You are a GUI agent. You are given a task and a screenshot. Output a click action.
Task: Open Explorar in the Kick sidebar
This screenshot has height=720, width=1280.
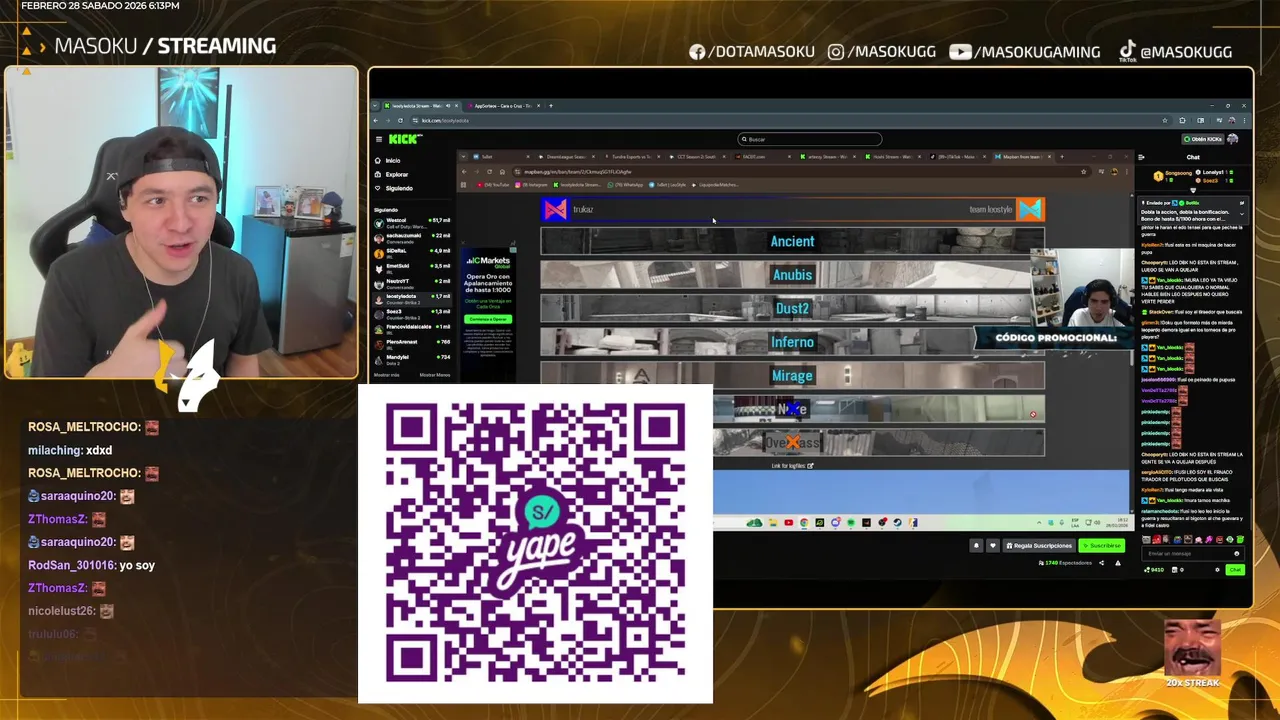click(389, 174)
